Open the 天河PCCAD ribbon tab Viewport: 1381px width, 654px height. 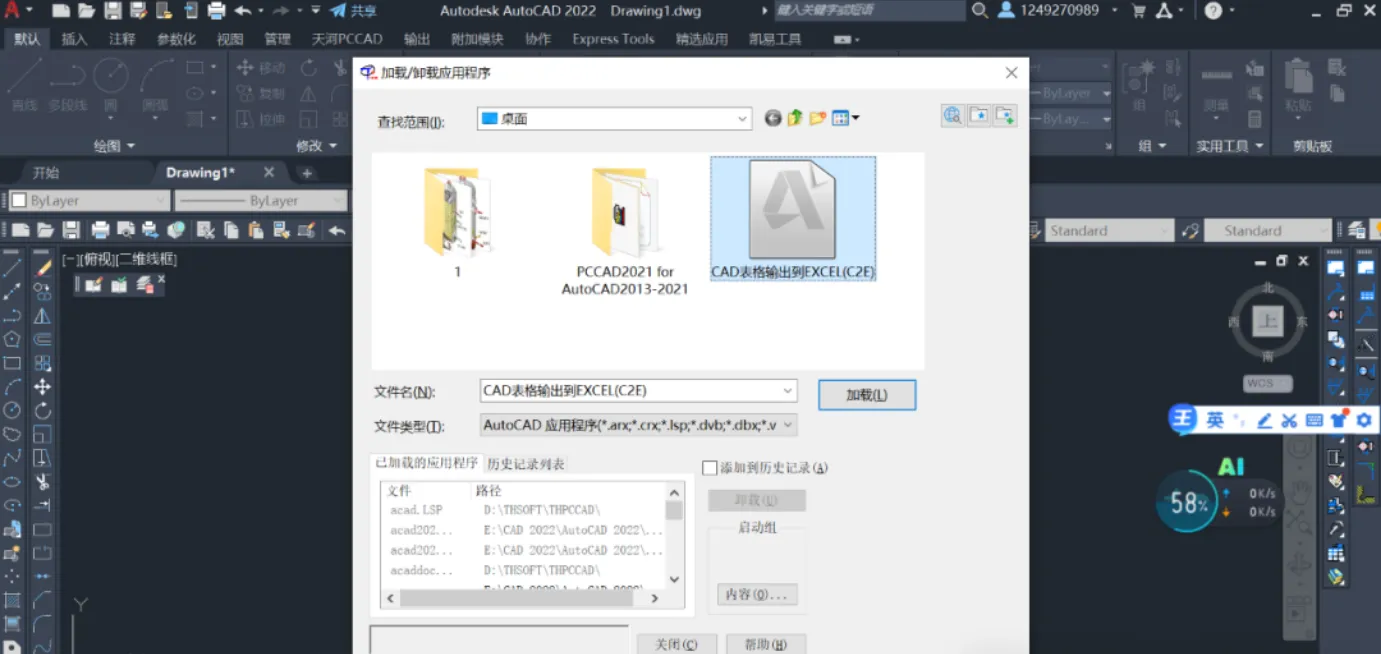click(x=347, y=39)
